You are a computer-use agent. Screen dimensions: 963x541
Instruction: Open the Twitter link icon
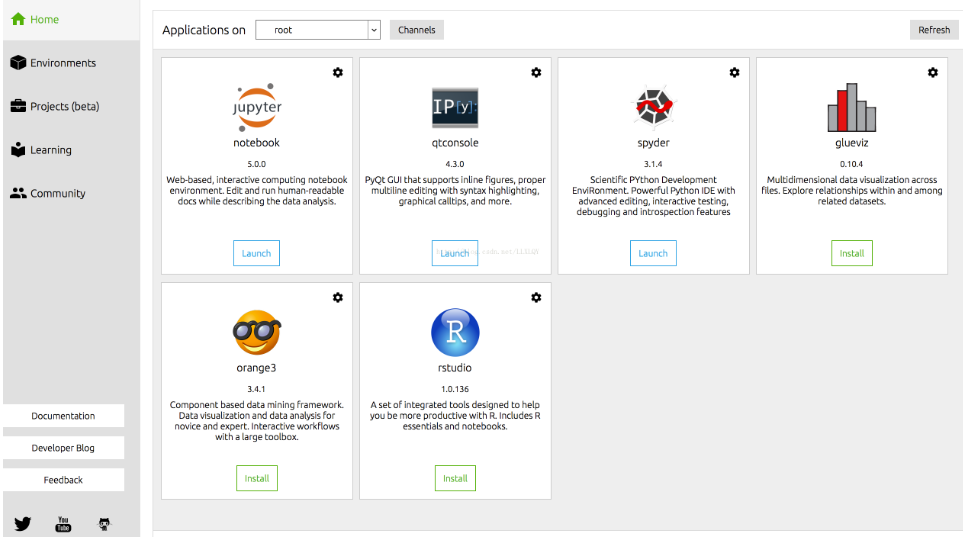(x=23, y=524)
